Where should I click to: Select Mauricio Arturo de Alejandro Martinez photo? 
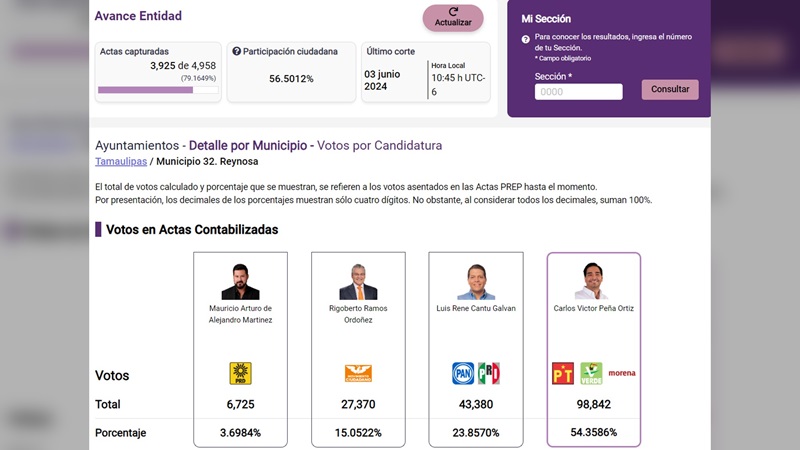point(240,281)
